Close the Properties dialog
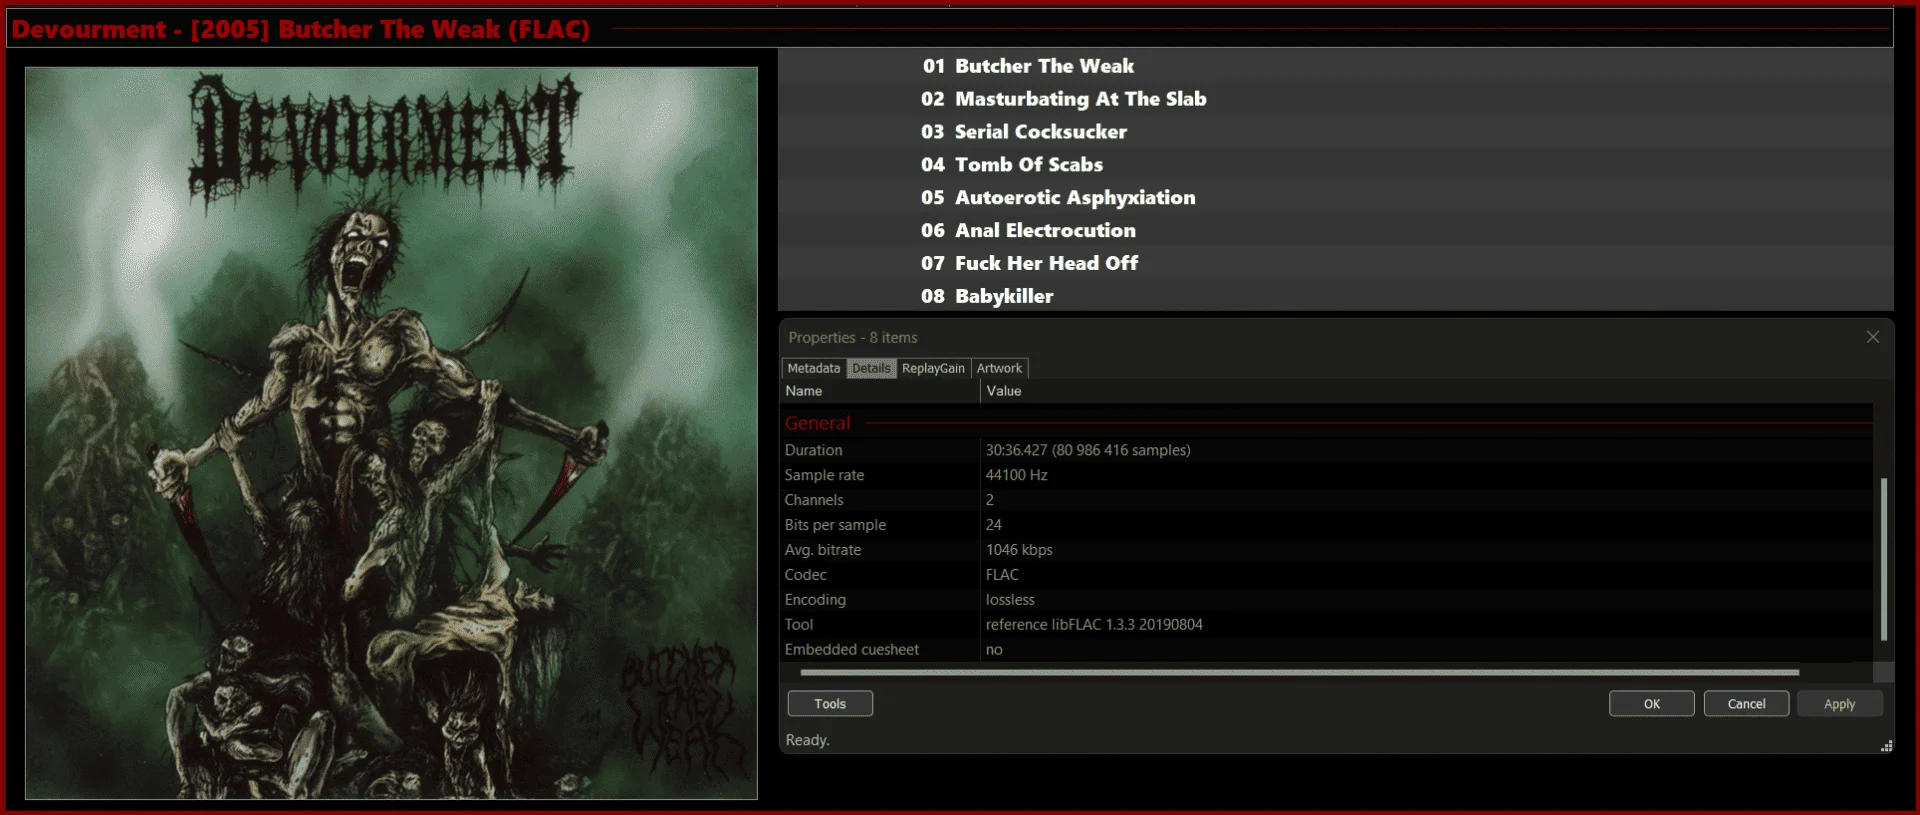 pyautogui.click(x=1873, y=337)
